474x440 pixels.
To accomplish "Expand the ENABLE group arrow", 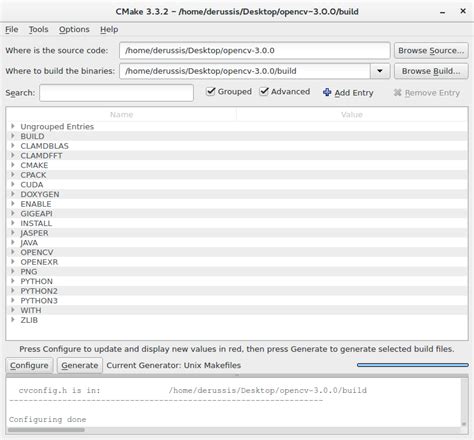I will pyautogui.click(x=13, y=203).
